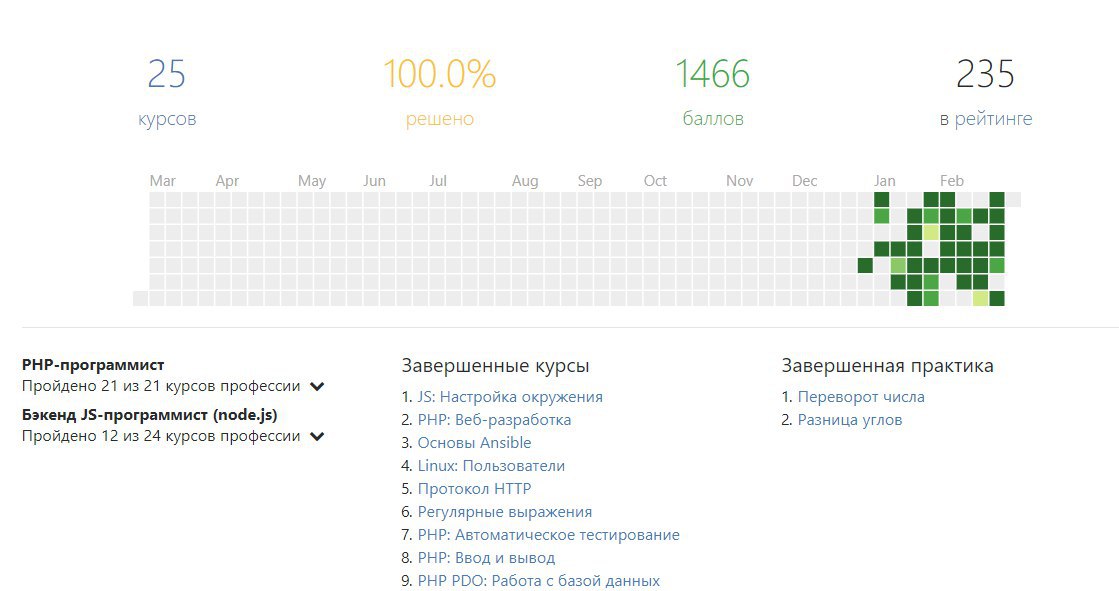Open the Протокол HTTP course
Viewport: 1119px width, 591px height.
[474, 489]
